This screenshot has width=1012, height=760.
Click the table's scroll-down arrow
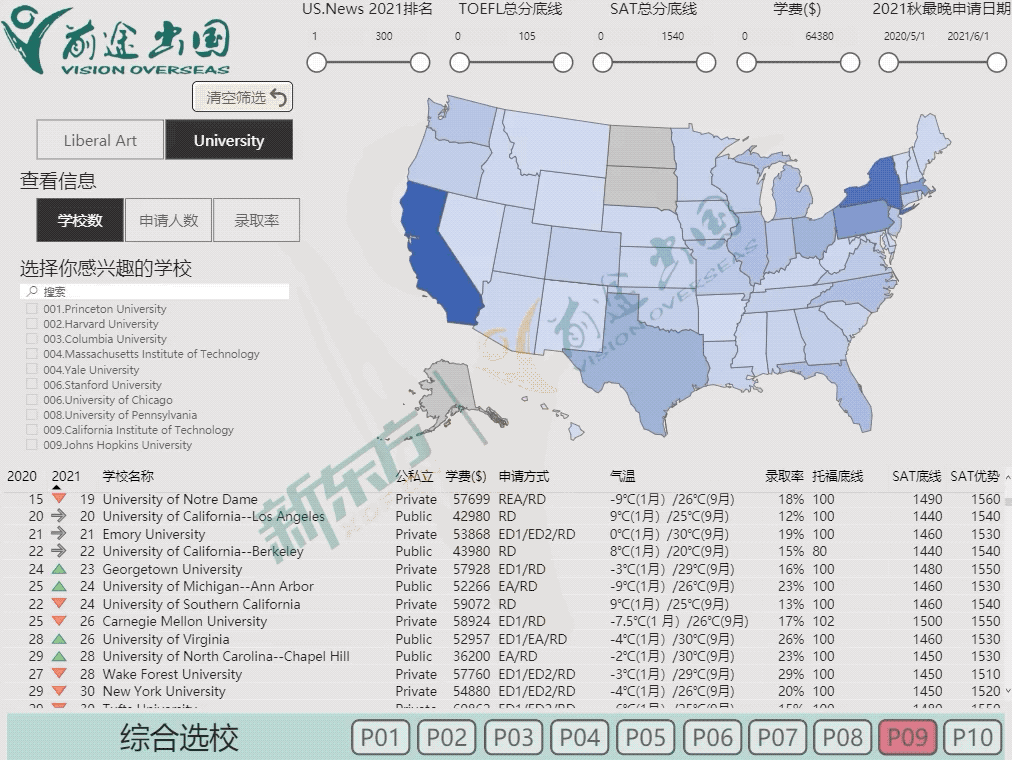click(1006, 691)
